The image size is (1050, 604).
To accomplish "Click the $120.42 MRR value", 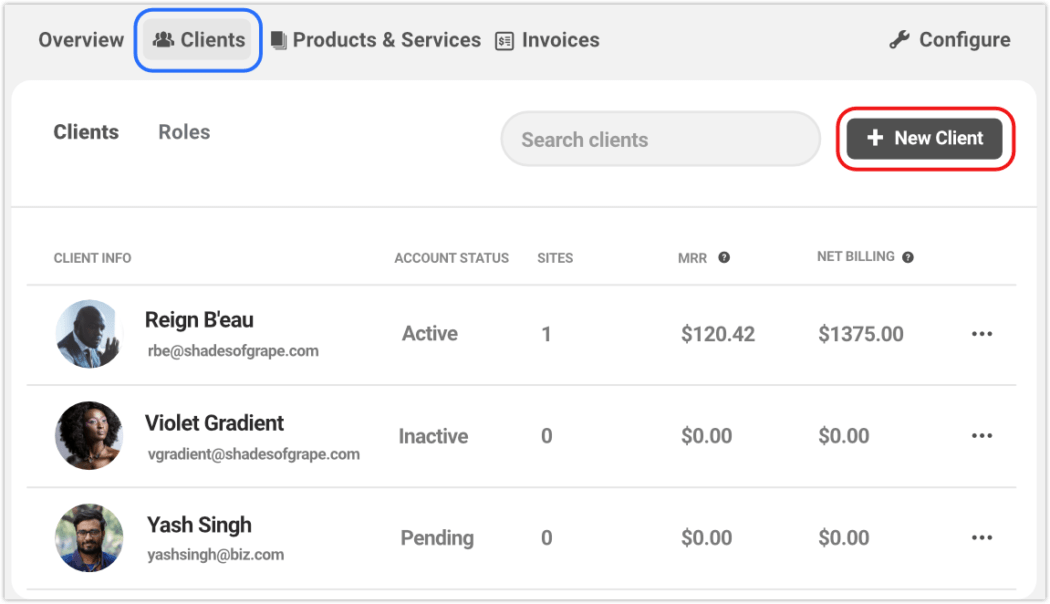I will point(718,333).
